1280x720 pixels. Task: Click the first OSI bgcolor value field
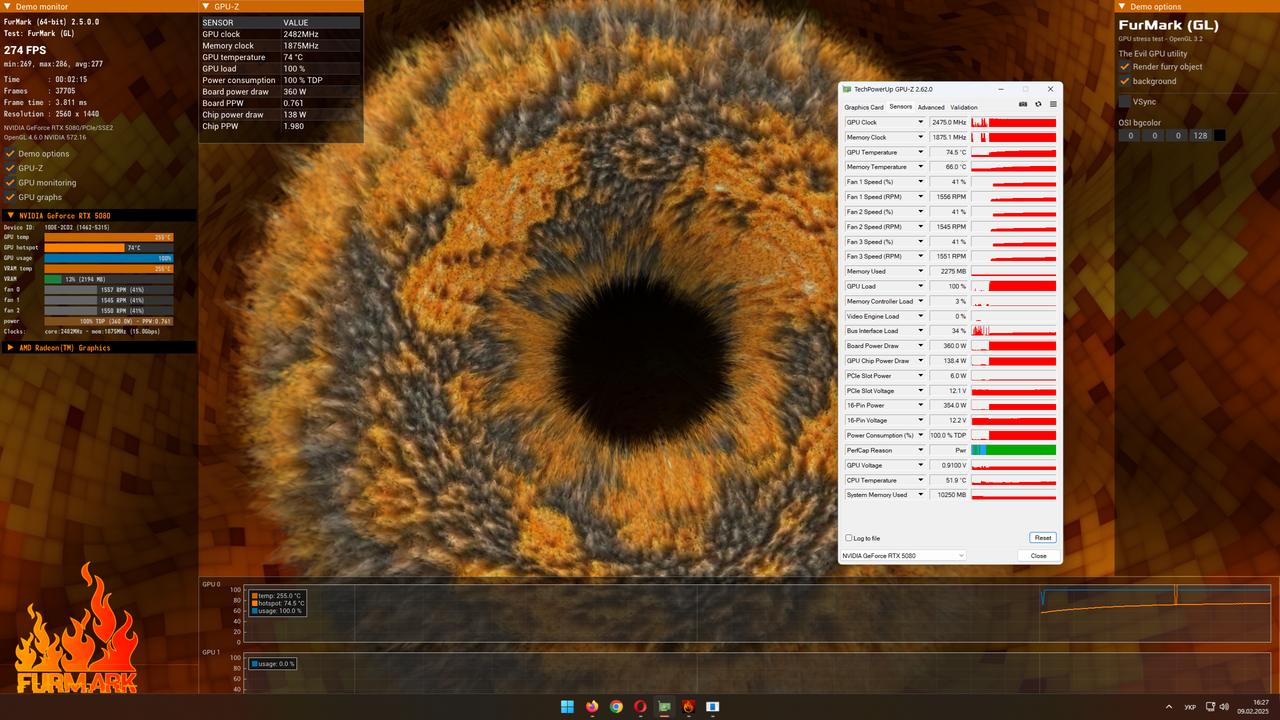(1130, 135)
